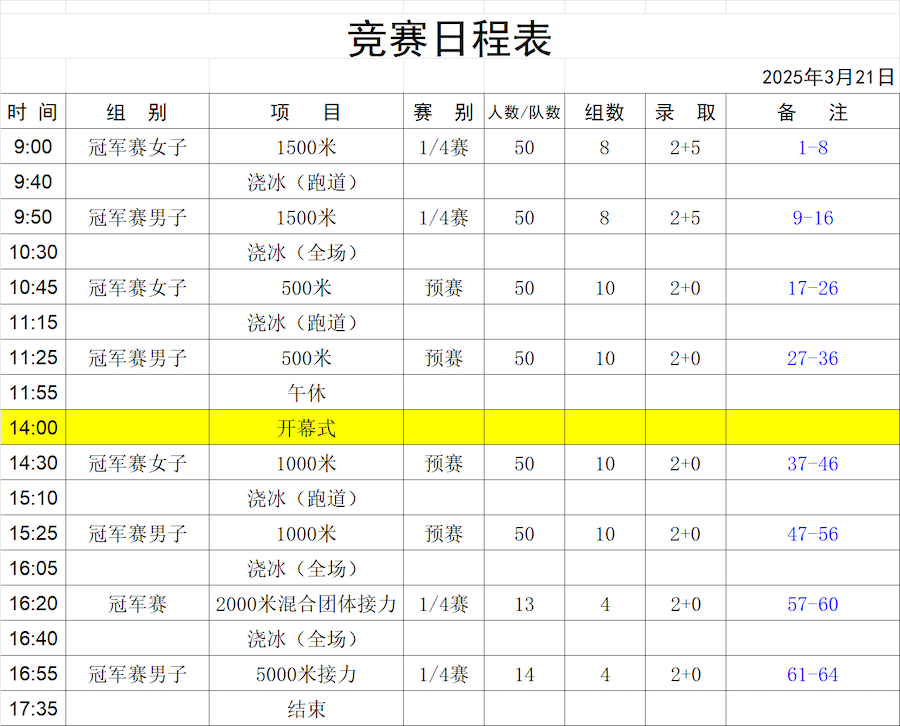Screen dimensions: 900x726
Task: Select the 9:00 time cell
Action: pyautogui.click(x=33, y=147)
